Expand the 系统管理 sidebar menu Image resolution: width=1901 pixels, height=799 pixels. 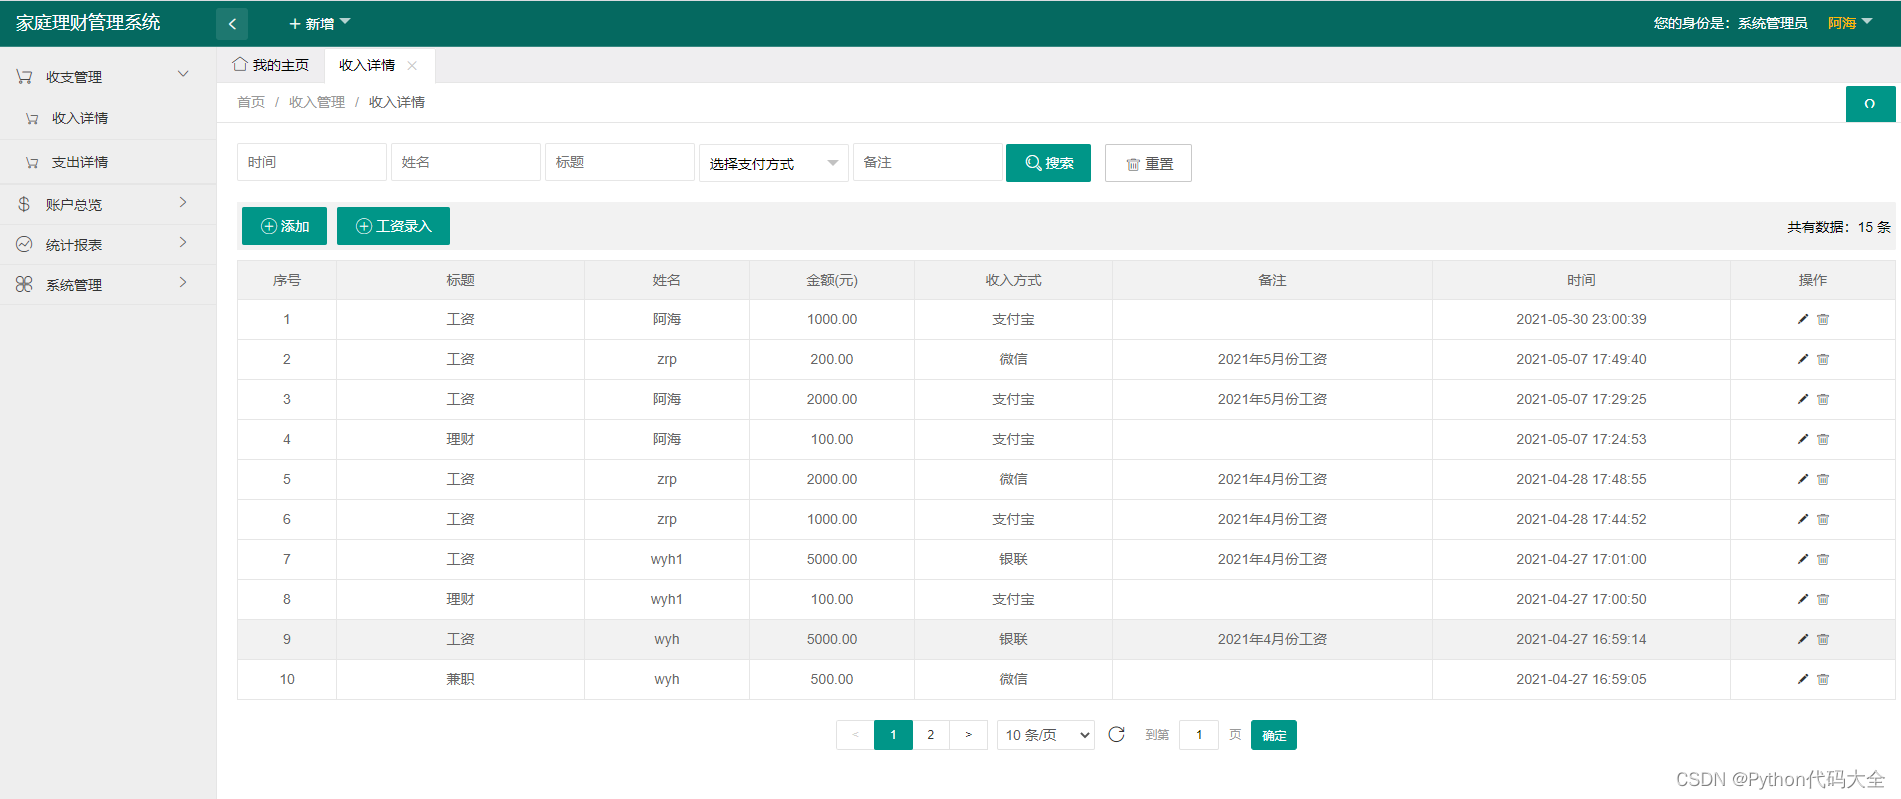coord(108,284)
